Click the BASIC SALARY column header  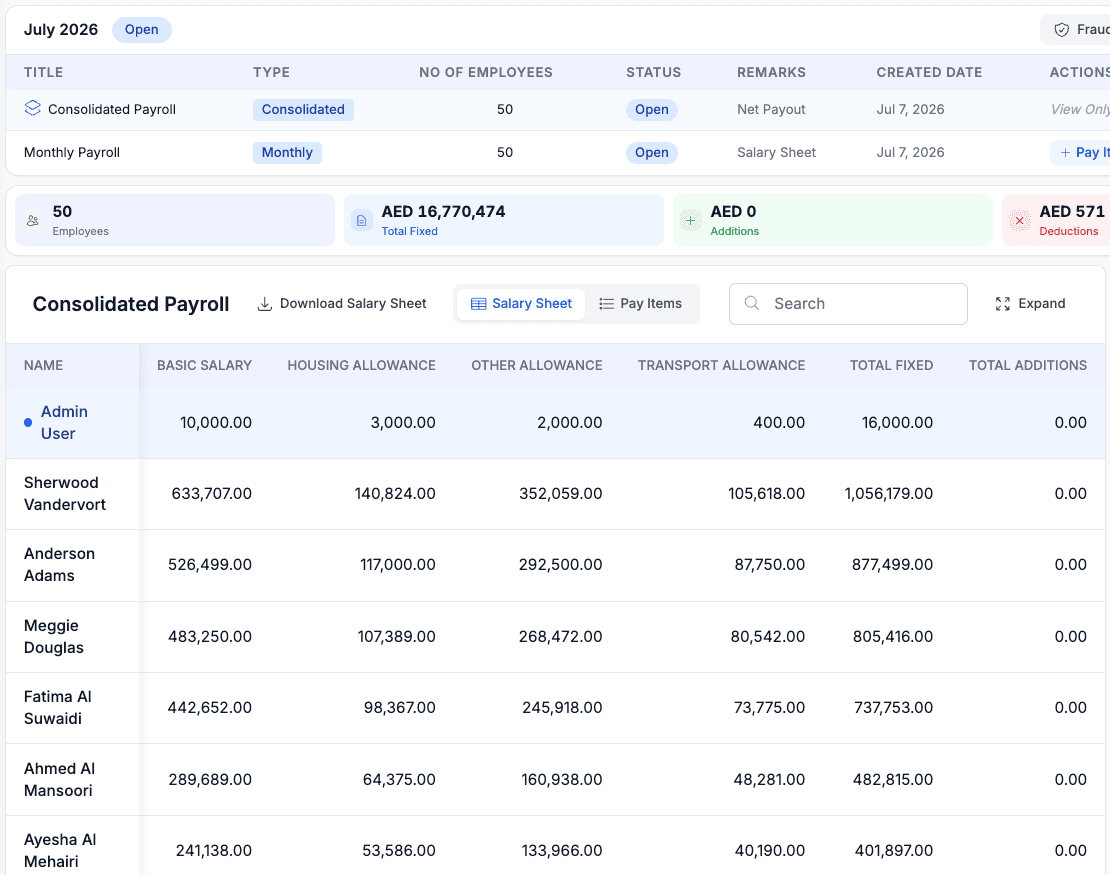click(x=204, y=365)
